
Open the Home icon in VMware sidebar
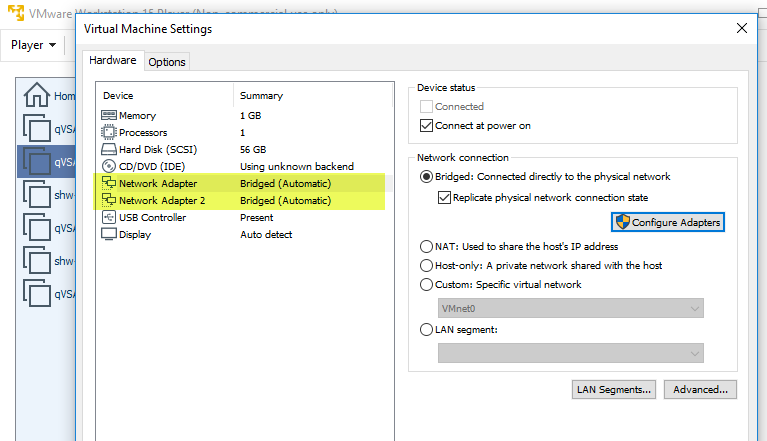click(37, 95)
